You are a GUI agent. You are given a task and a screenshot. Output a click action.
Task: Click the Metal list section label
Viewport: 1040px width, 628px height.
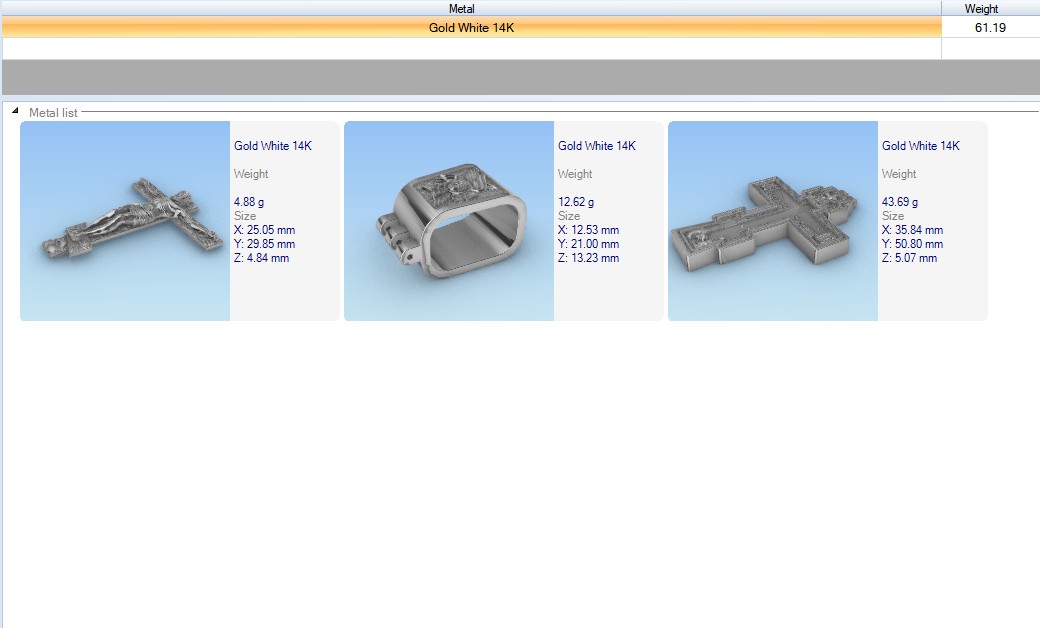(x=53, y=113)
